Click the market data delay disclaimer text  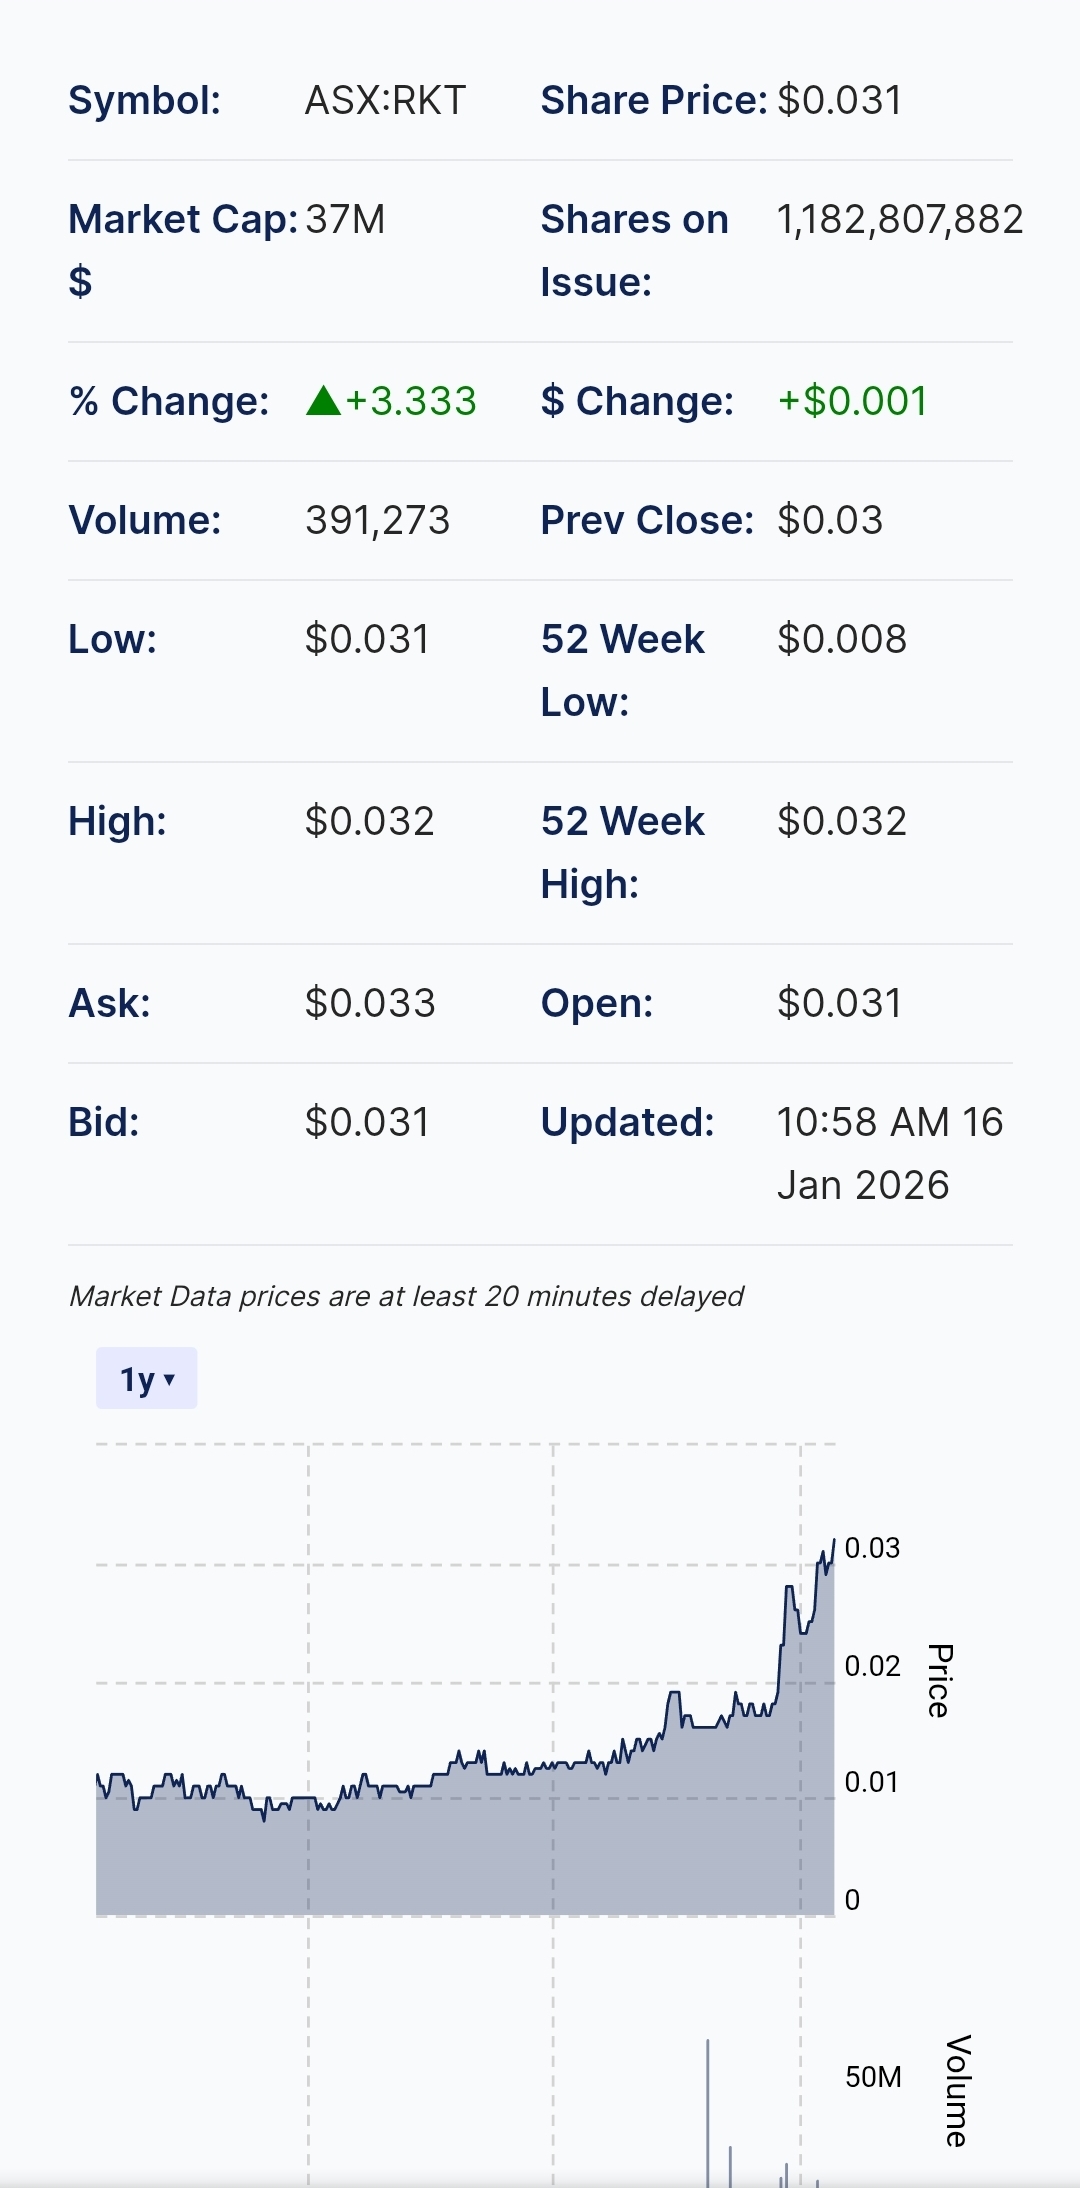pos(406,1296)
